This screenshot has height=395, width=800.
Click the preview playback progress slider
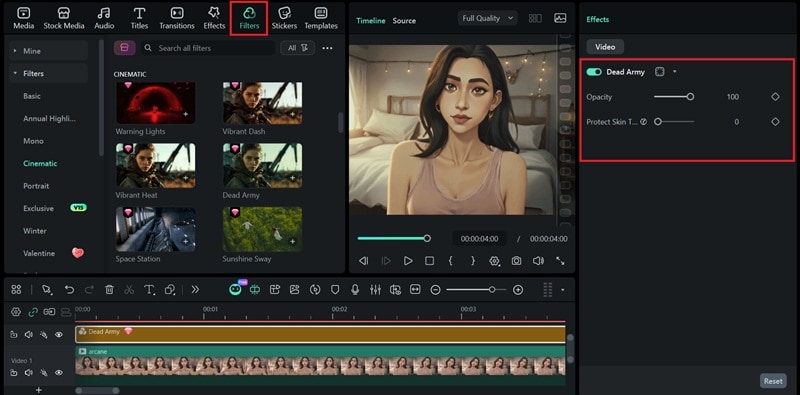pyautogui.click(x=393, y=238)
